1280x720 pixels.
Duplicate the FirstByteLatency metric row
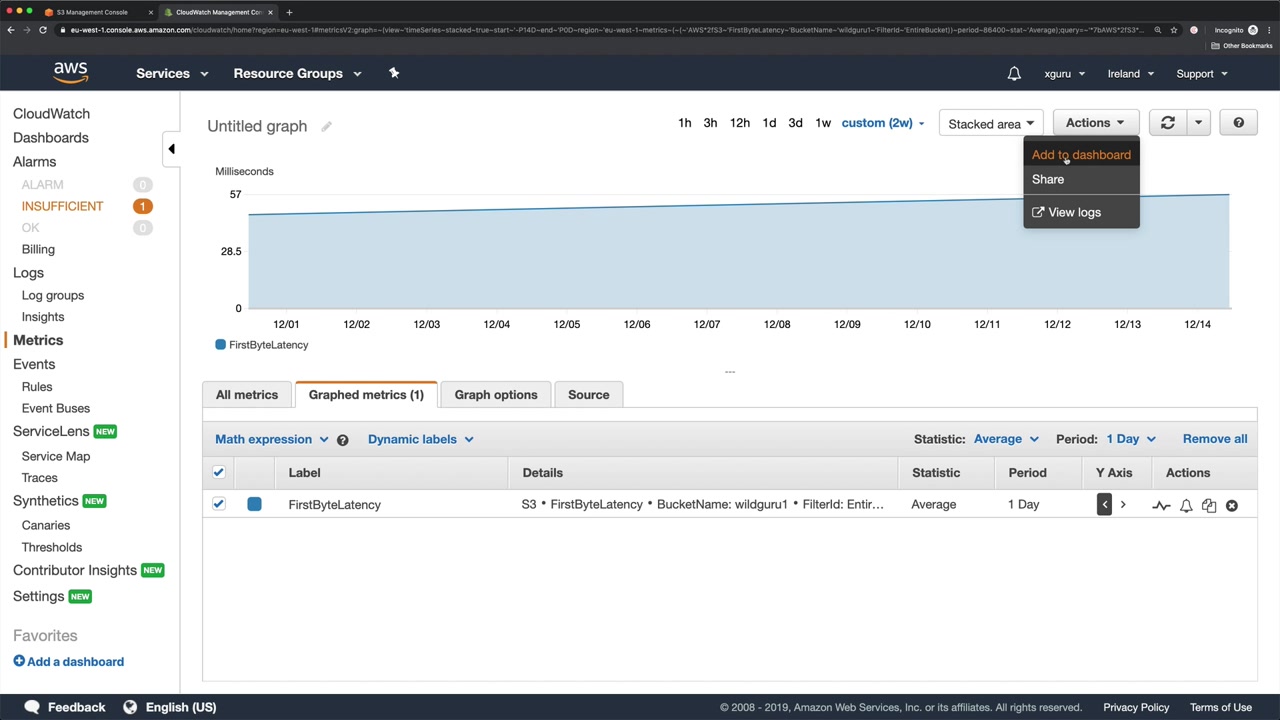pos(1209,506)
